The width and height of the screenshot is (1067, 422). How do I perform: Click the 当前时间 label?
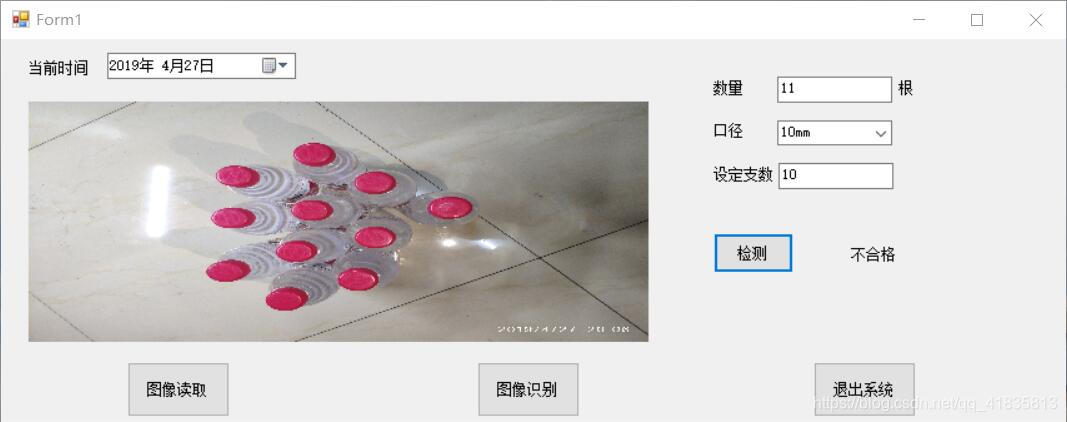59,68
